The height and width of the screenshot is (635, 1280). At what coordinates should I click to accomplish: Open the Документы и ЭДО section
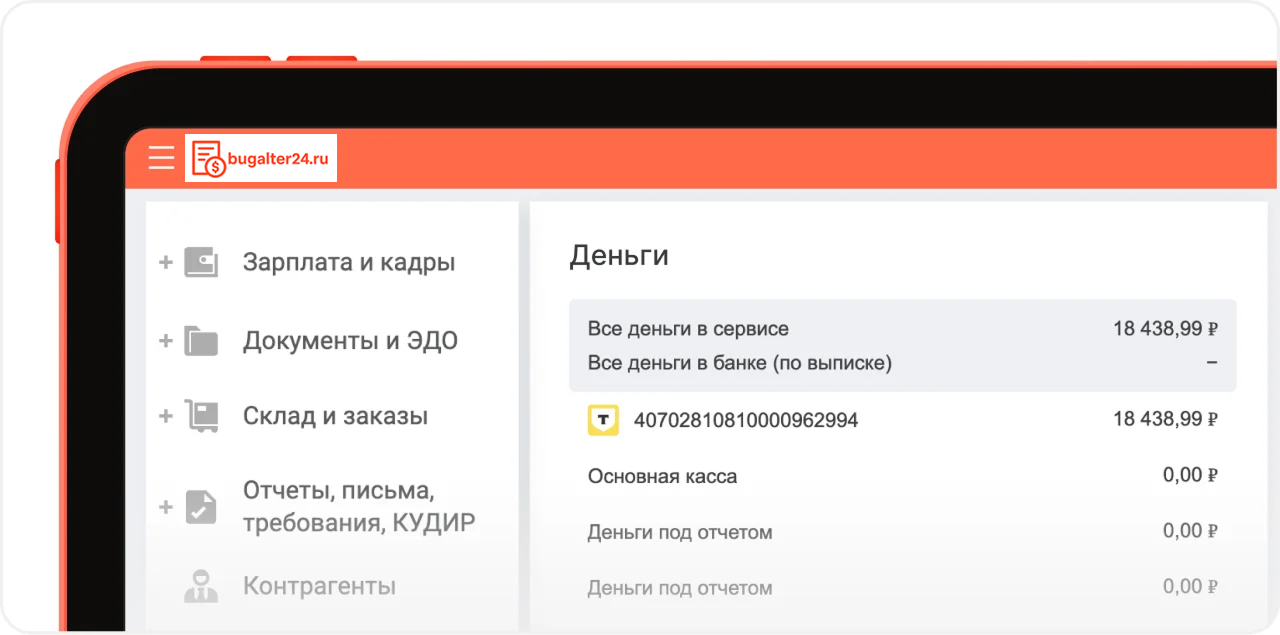(350, 341)
